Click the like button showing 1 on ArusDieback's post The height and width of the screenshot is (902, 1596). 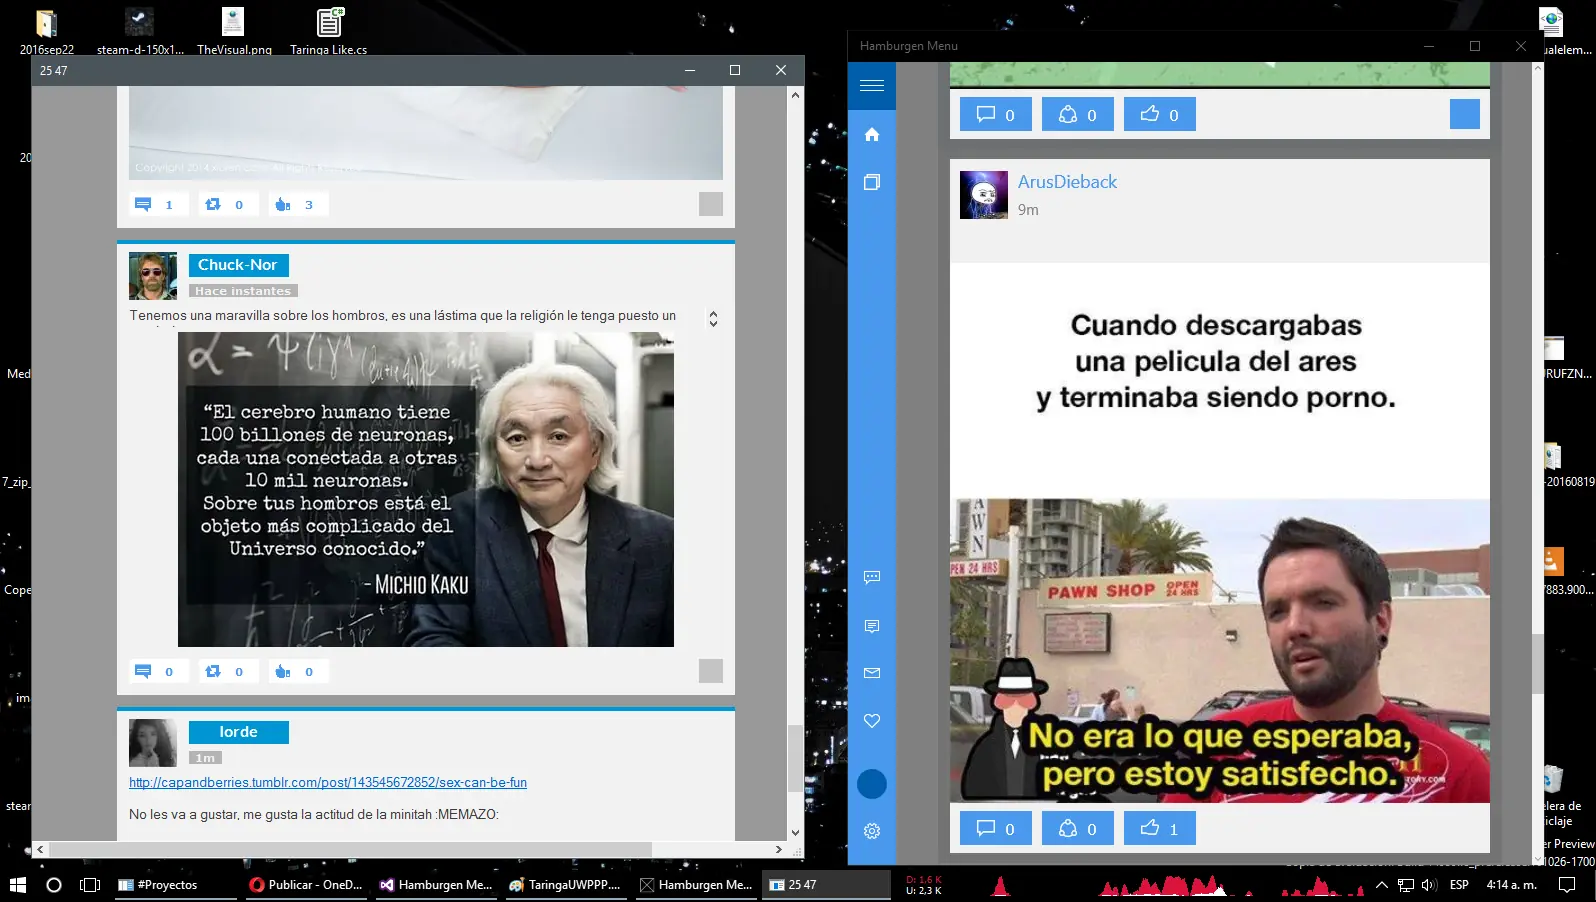click(1160, 828)
